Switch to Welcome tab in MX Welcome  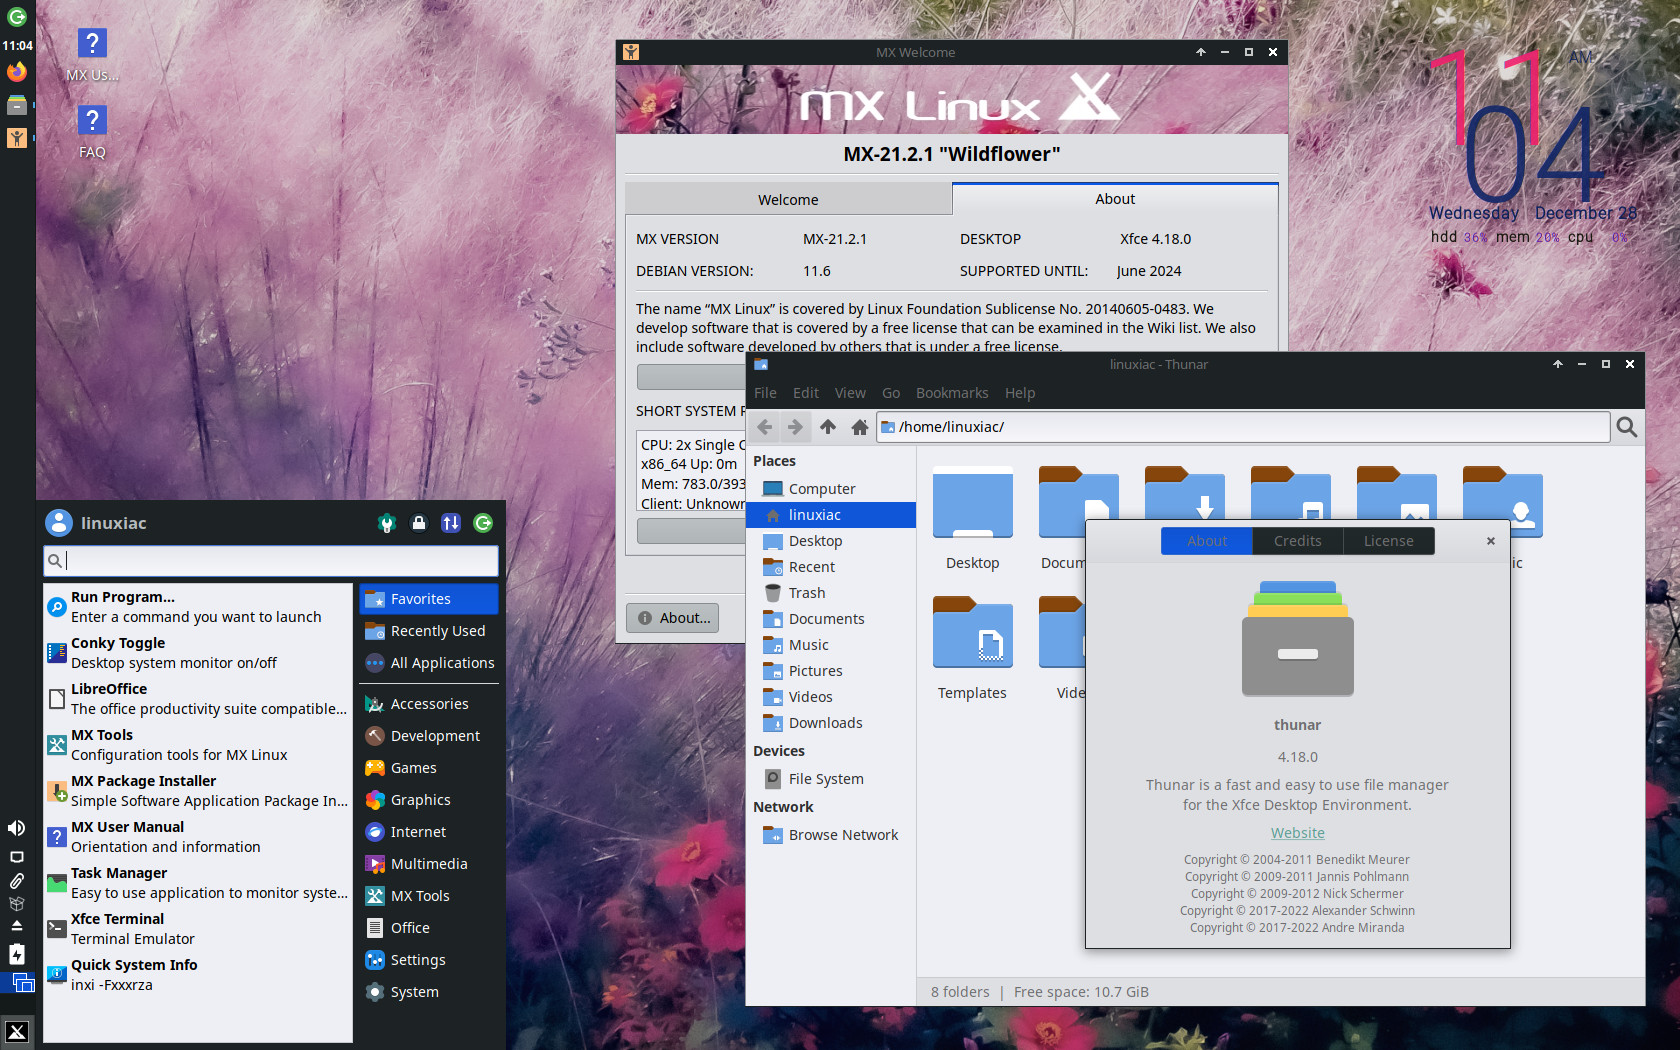click(788, 200)
